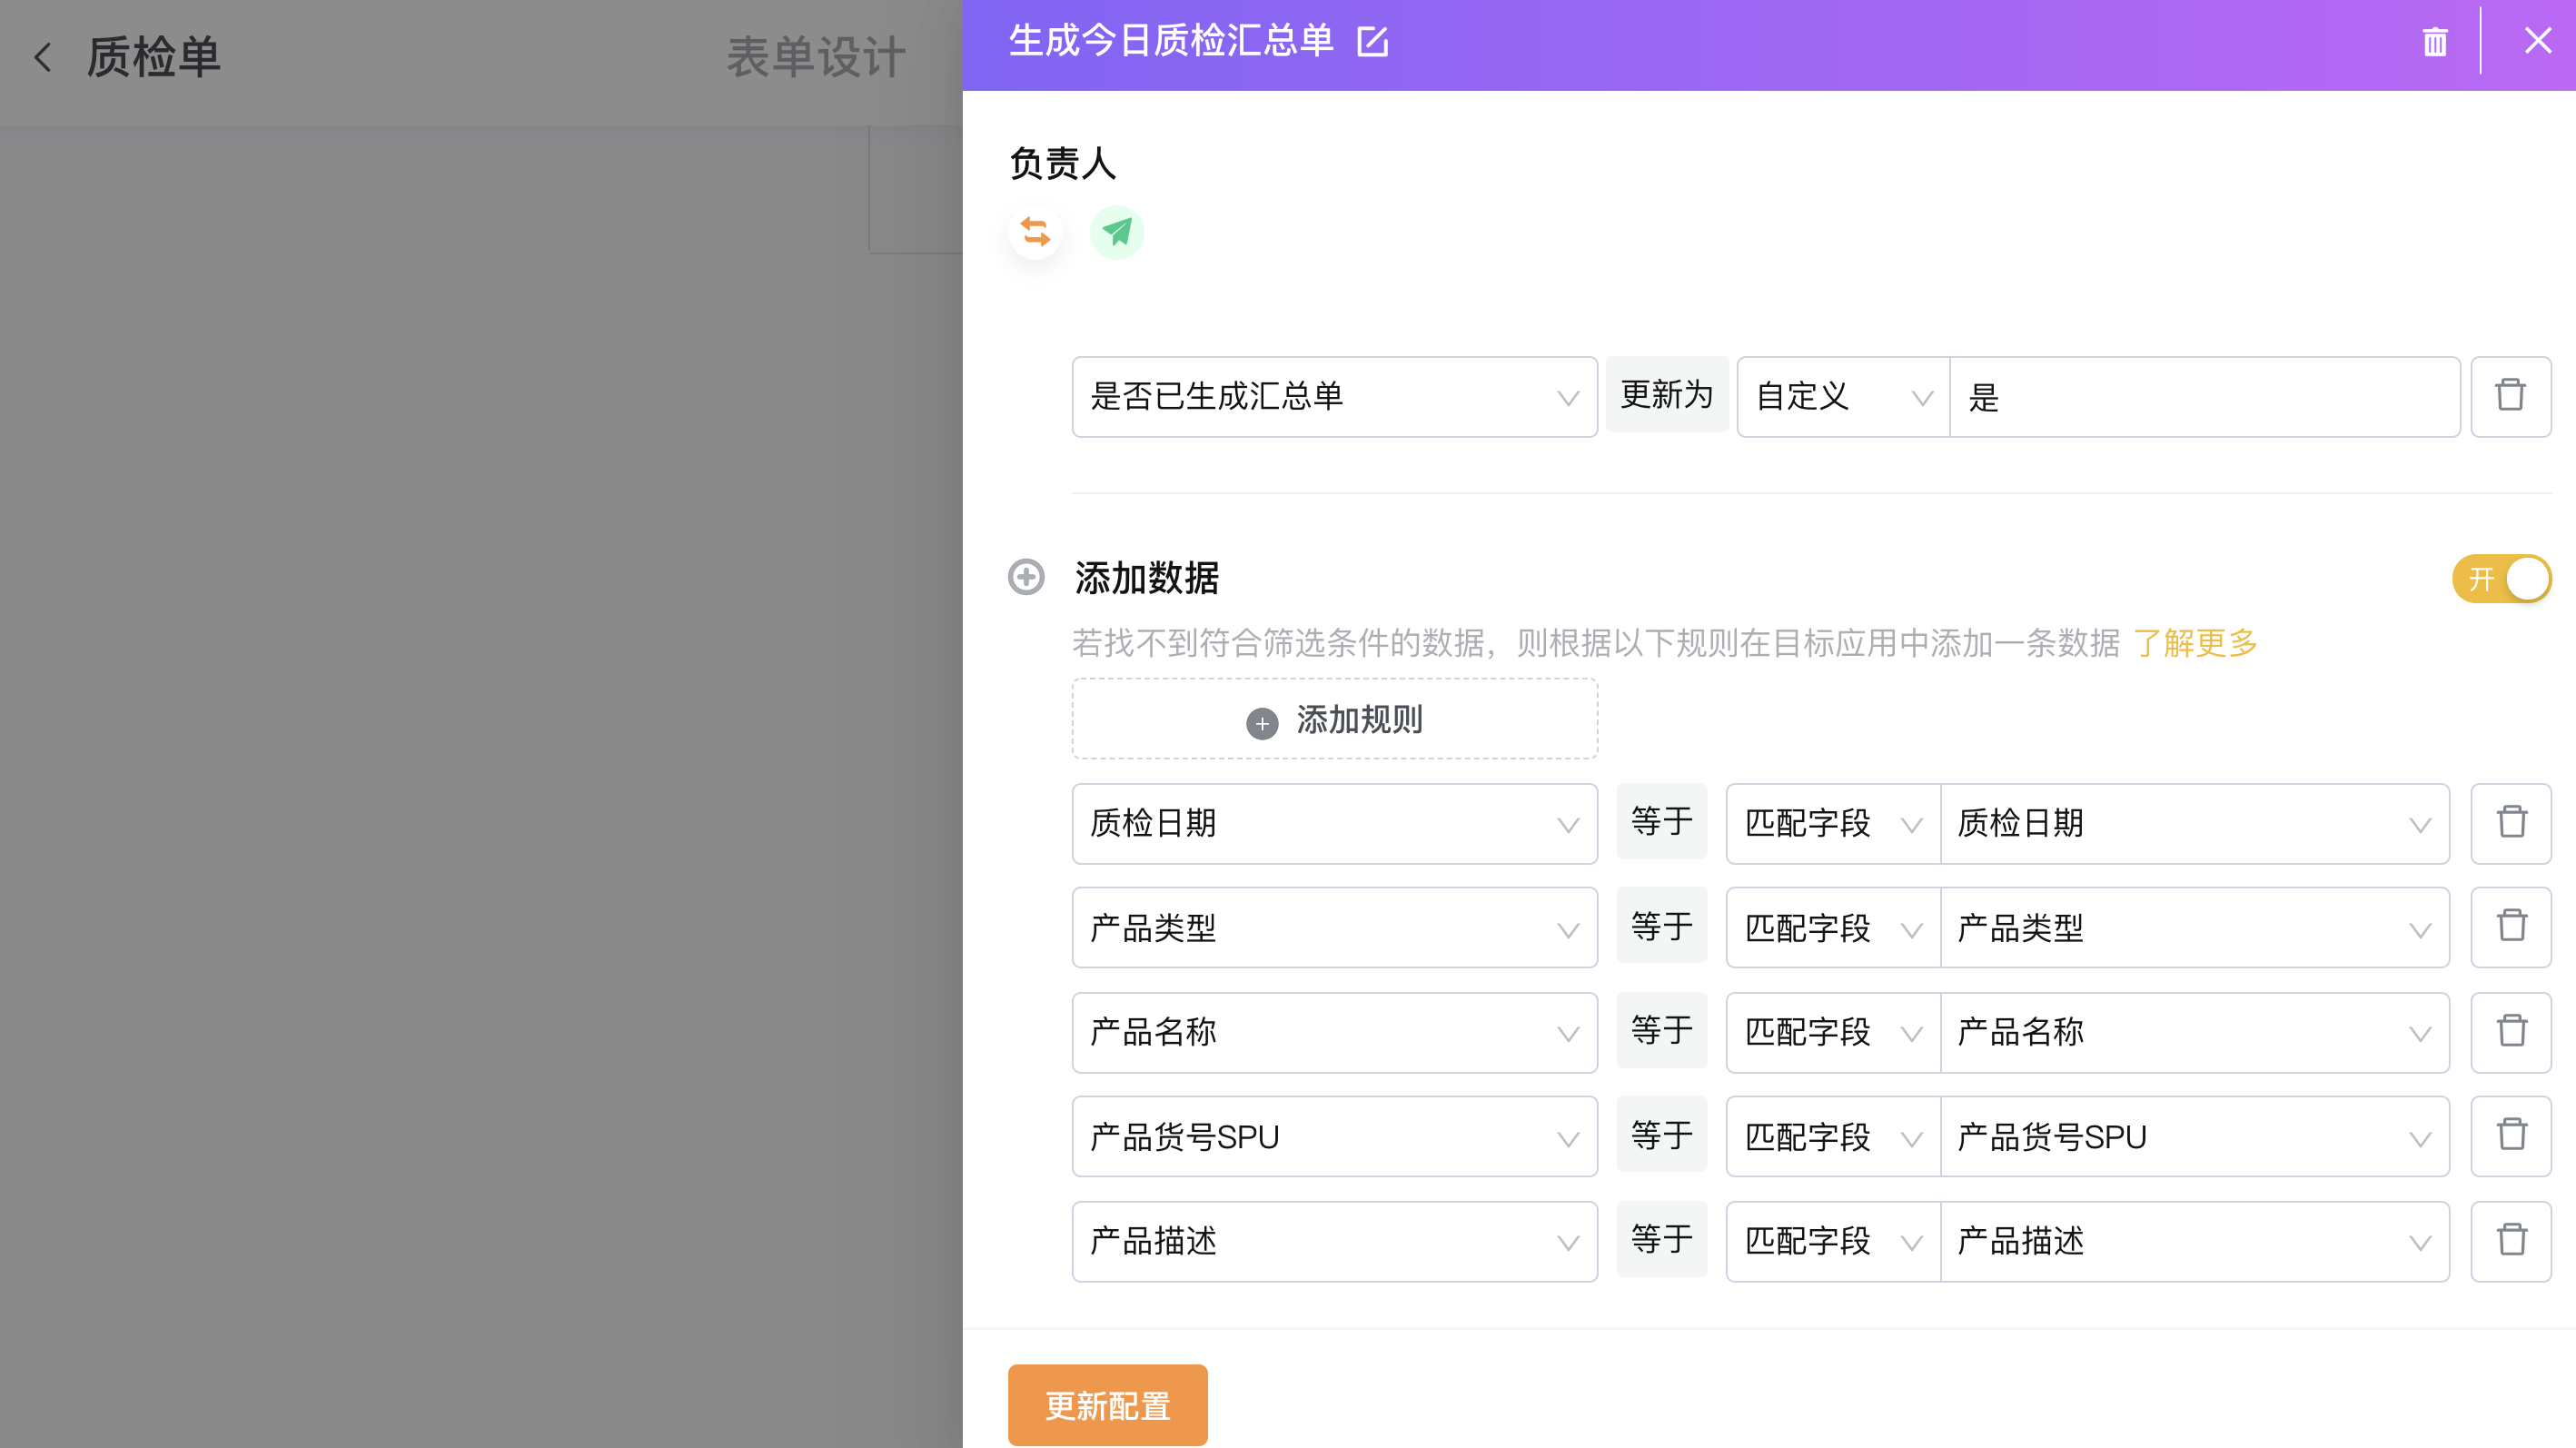Click the 等于 operator in 产品类型 row
The image size is (2576, 1448).
tap(1662, 925)
